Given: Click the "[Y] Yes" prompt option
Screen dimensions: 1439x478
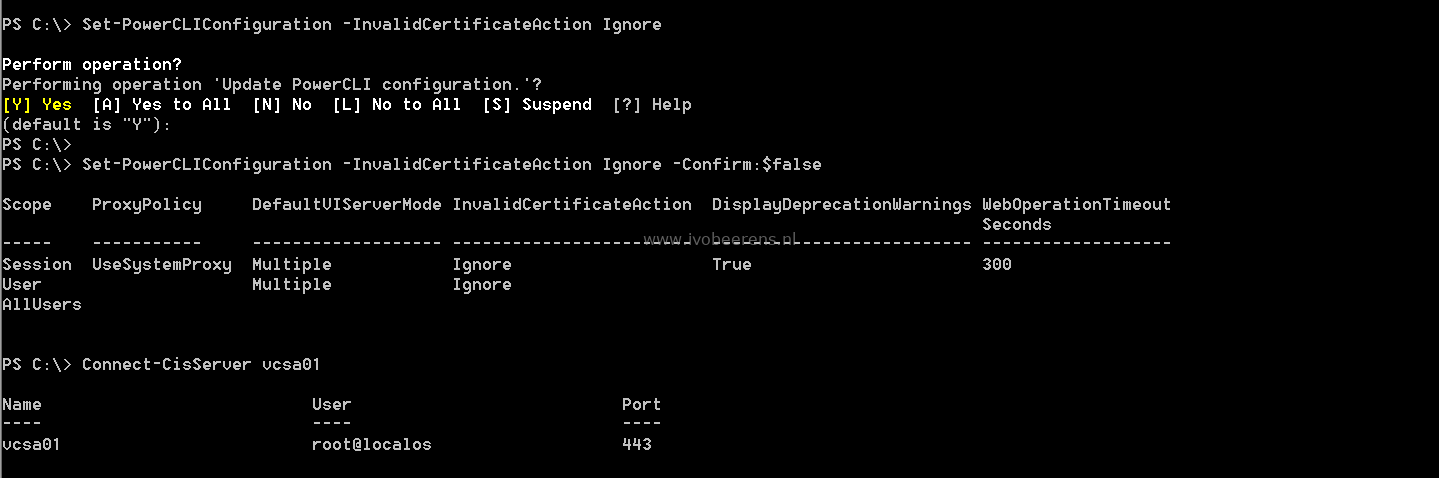Looking at the screenshot, I should click(37, 104).
